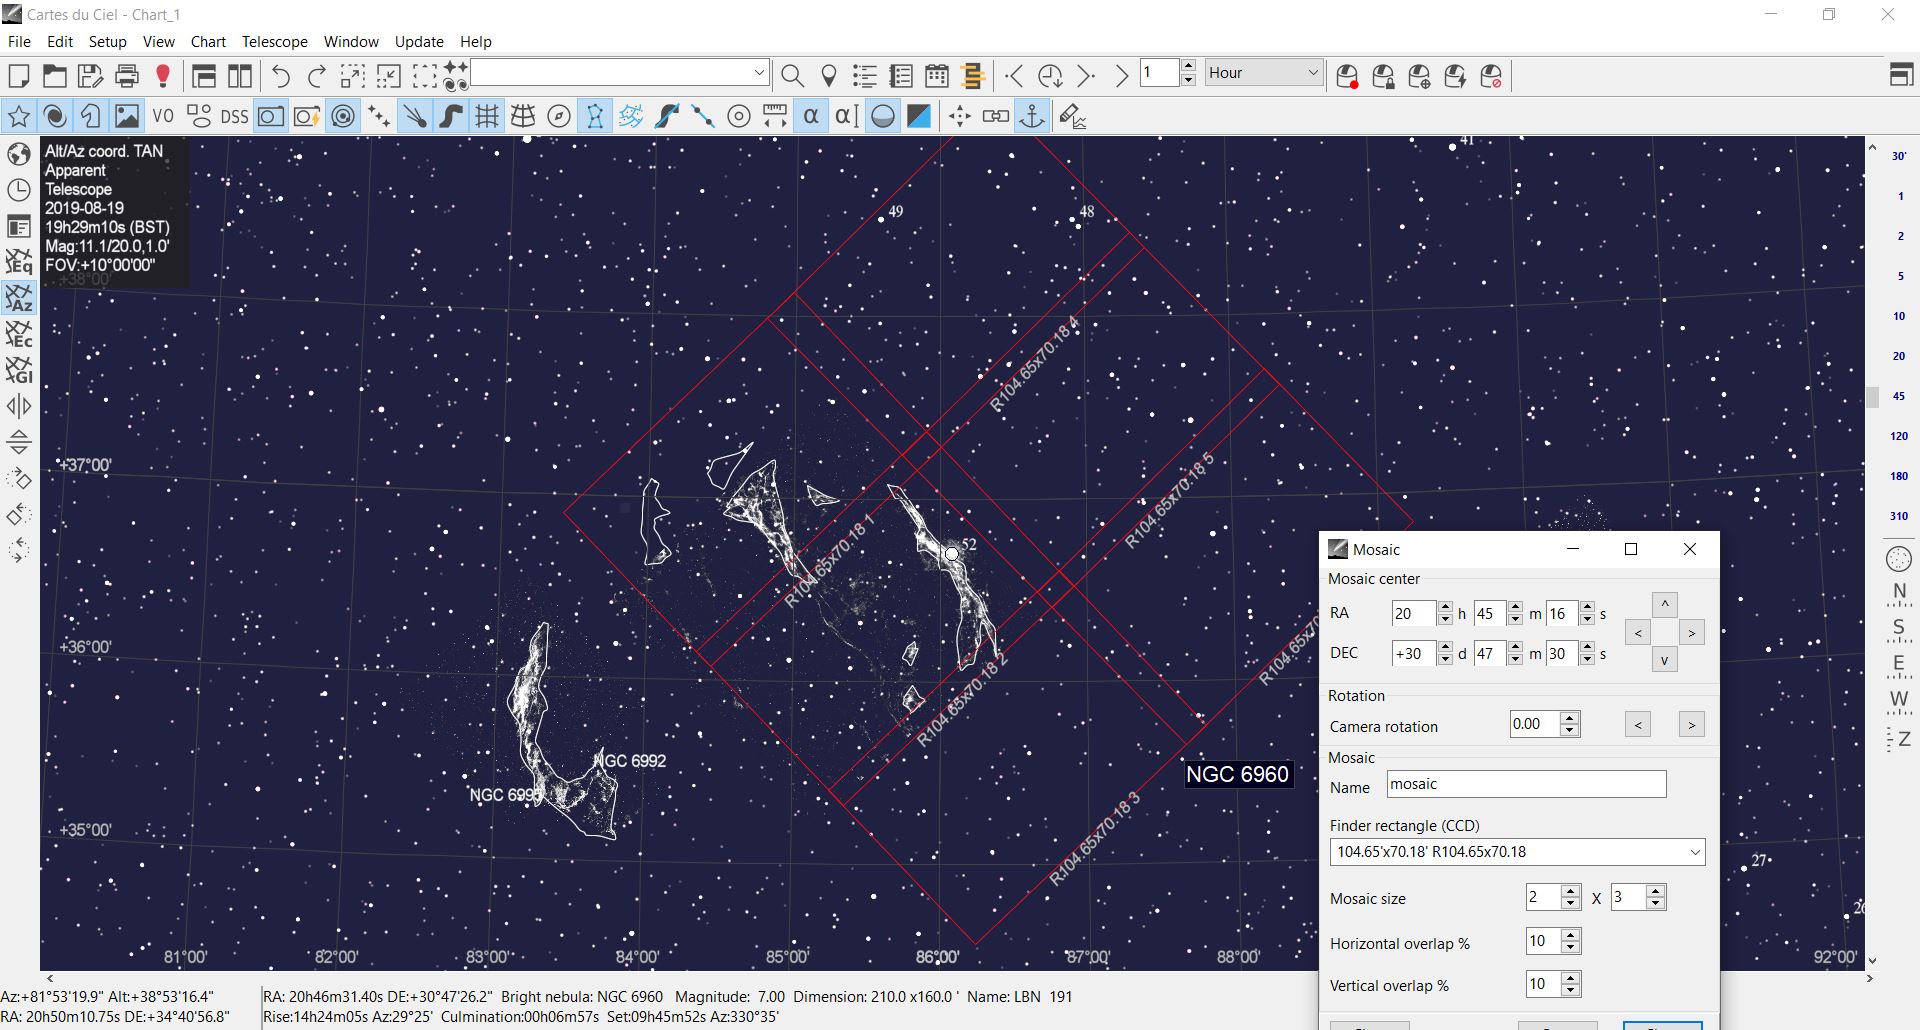This screenshot has width=1920, height=1030.
Task: Click the flip chart horizontally sidebar icon
Action: click(19, 406)
